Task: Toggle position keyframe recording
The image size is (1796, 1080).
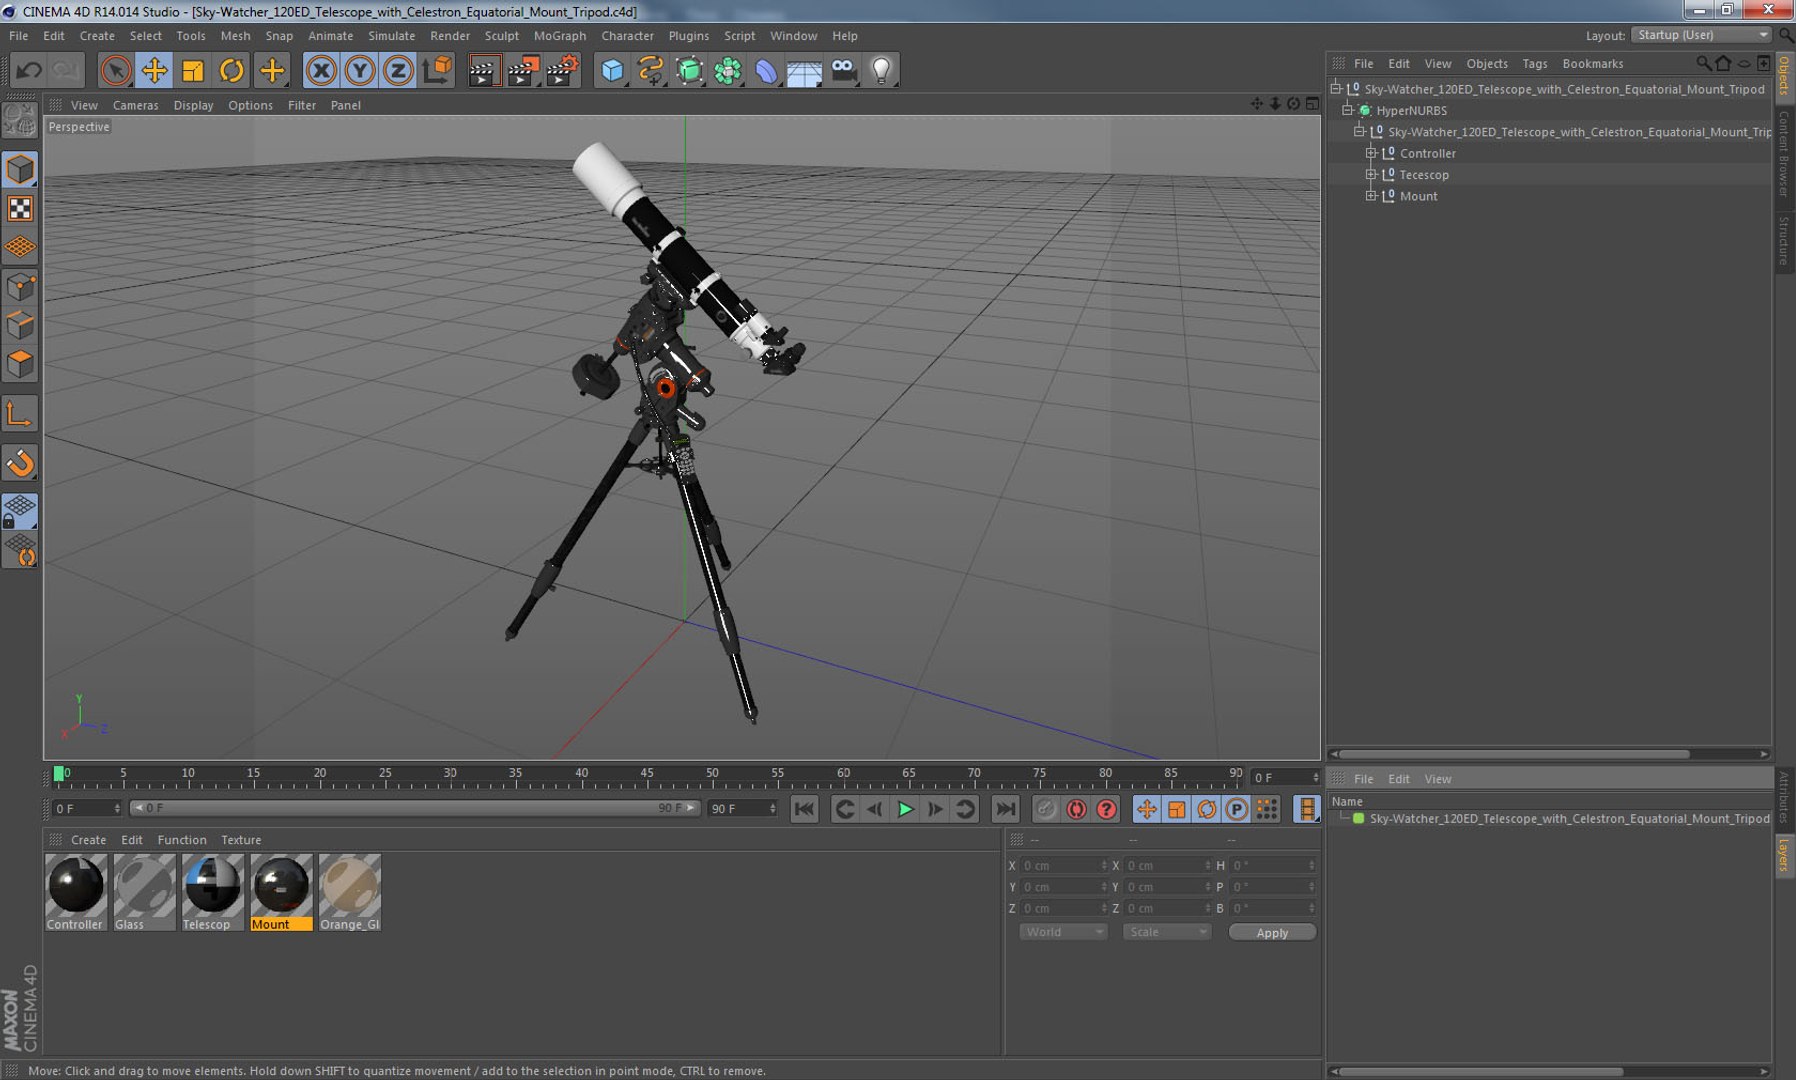Action: (1146, 809)
